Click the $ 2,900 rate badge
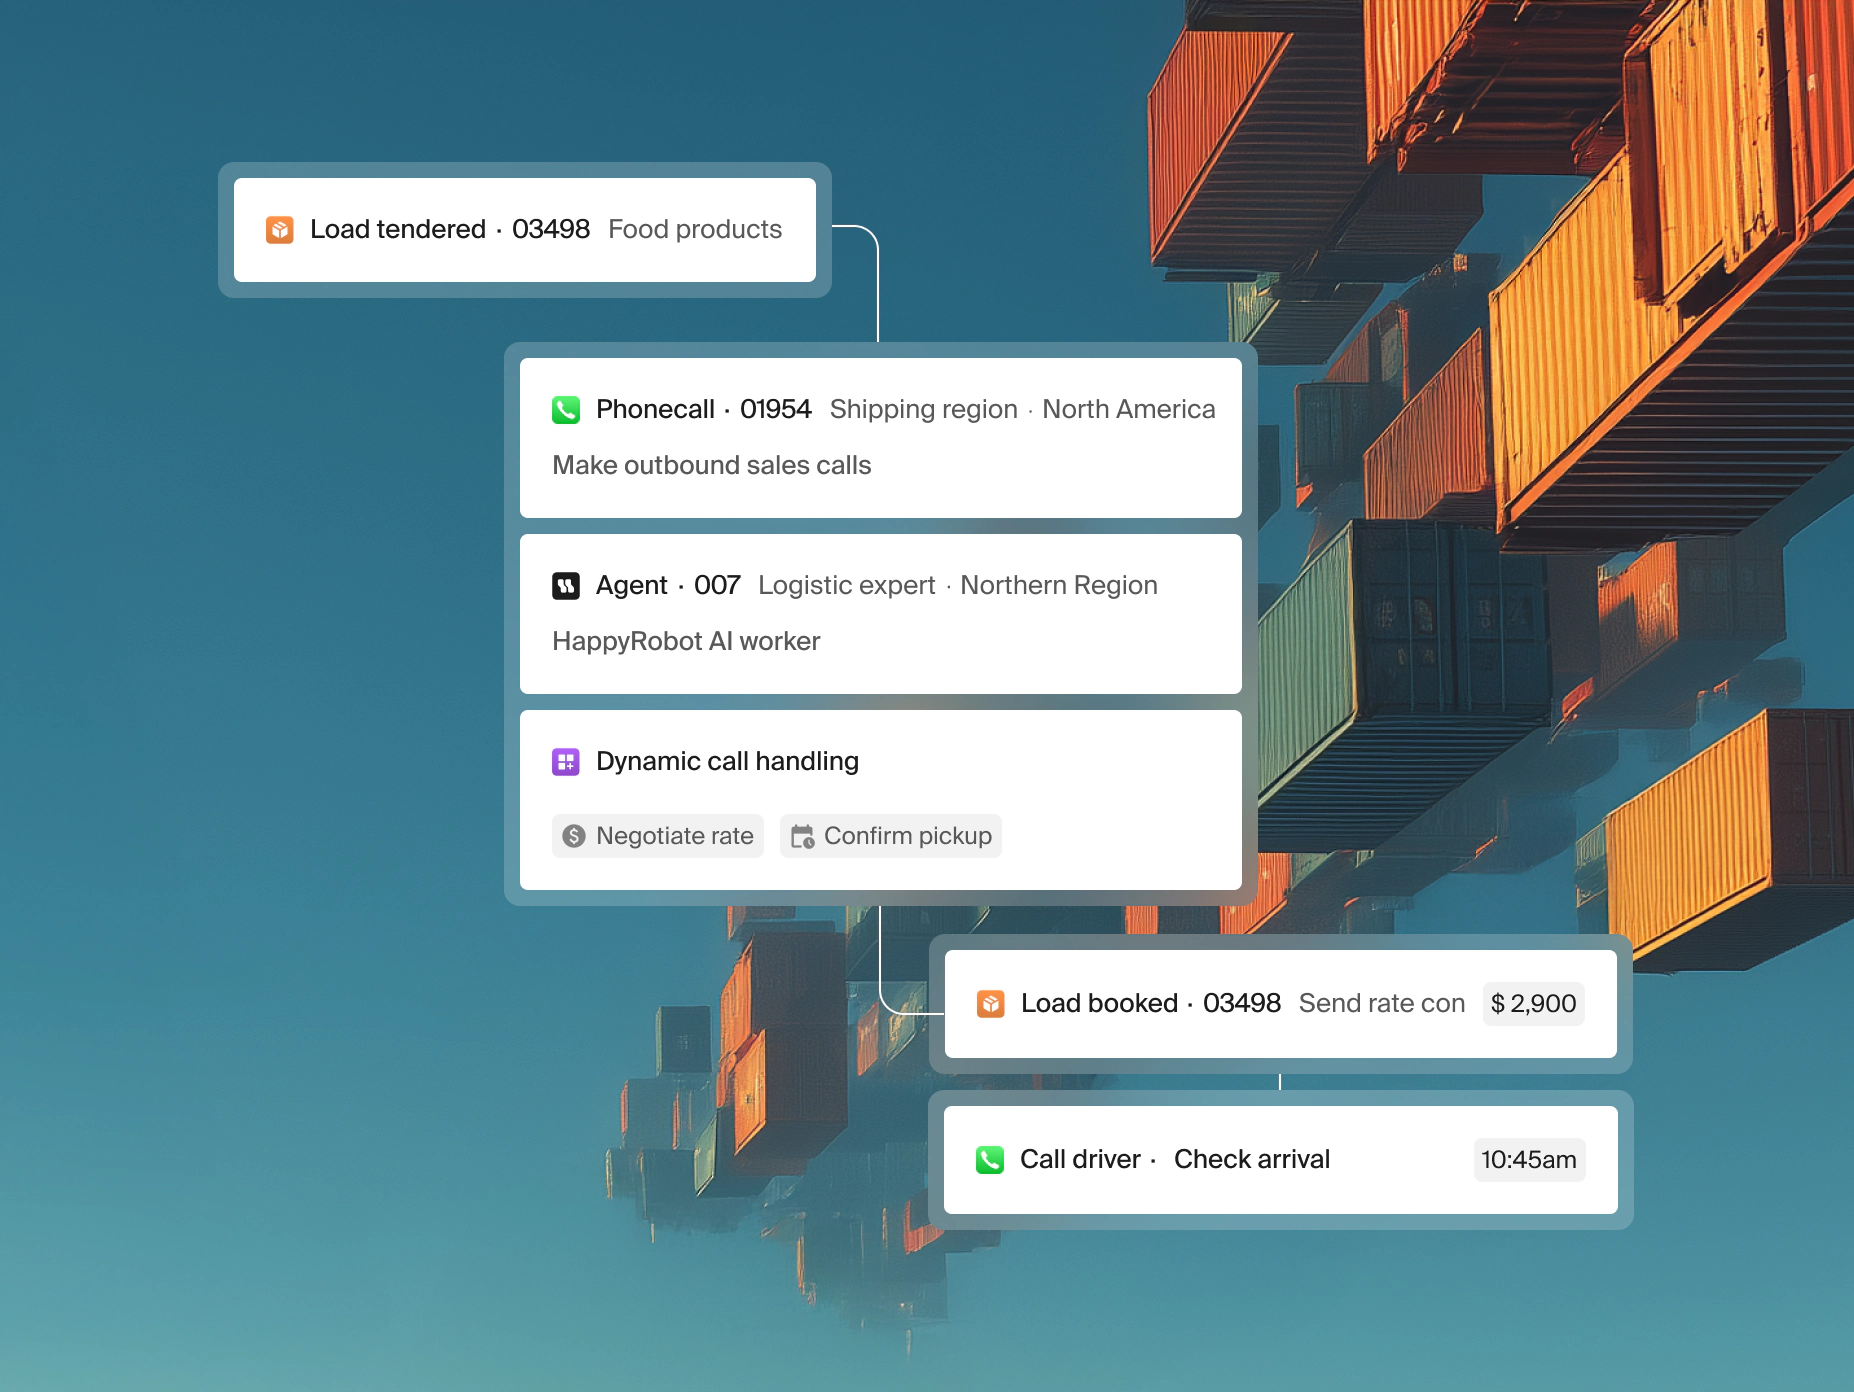 pyautogui.click(x=1533, y=1004)
